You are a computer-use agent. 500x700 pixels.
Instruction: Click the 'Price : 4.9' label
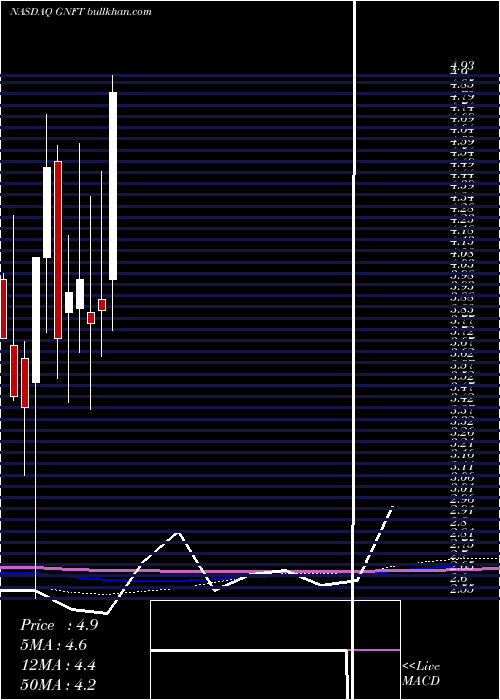click(x=59, y=625)
